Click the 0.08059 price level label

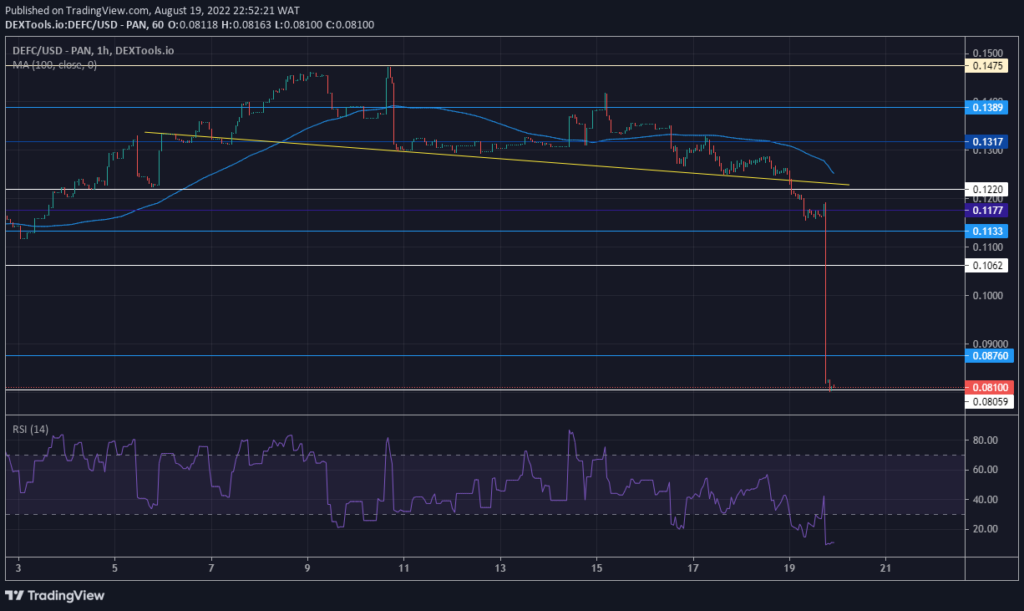tap(989, 401)
